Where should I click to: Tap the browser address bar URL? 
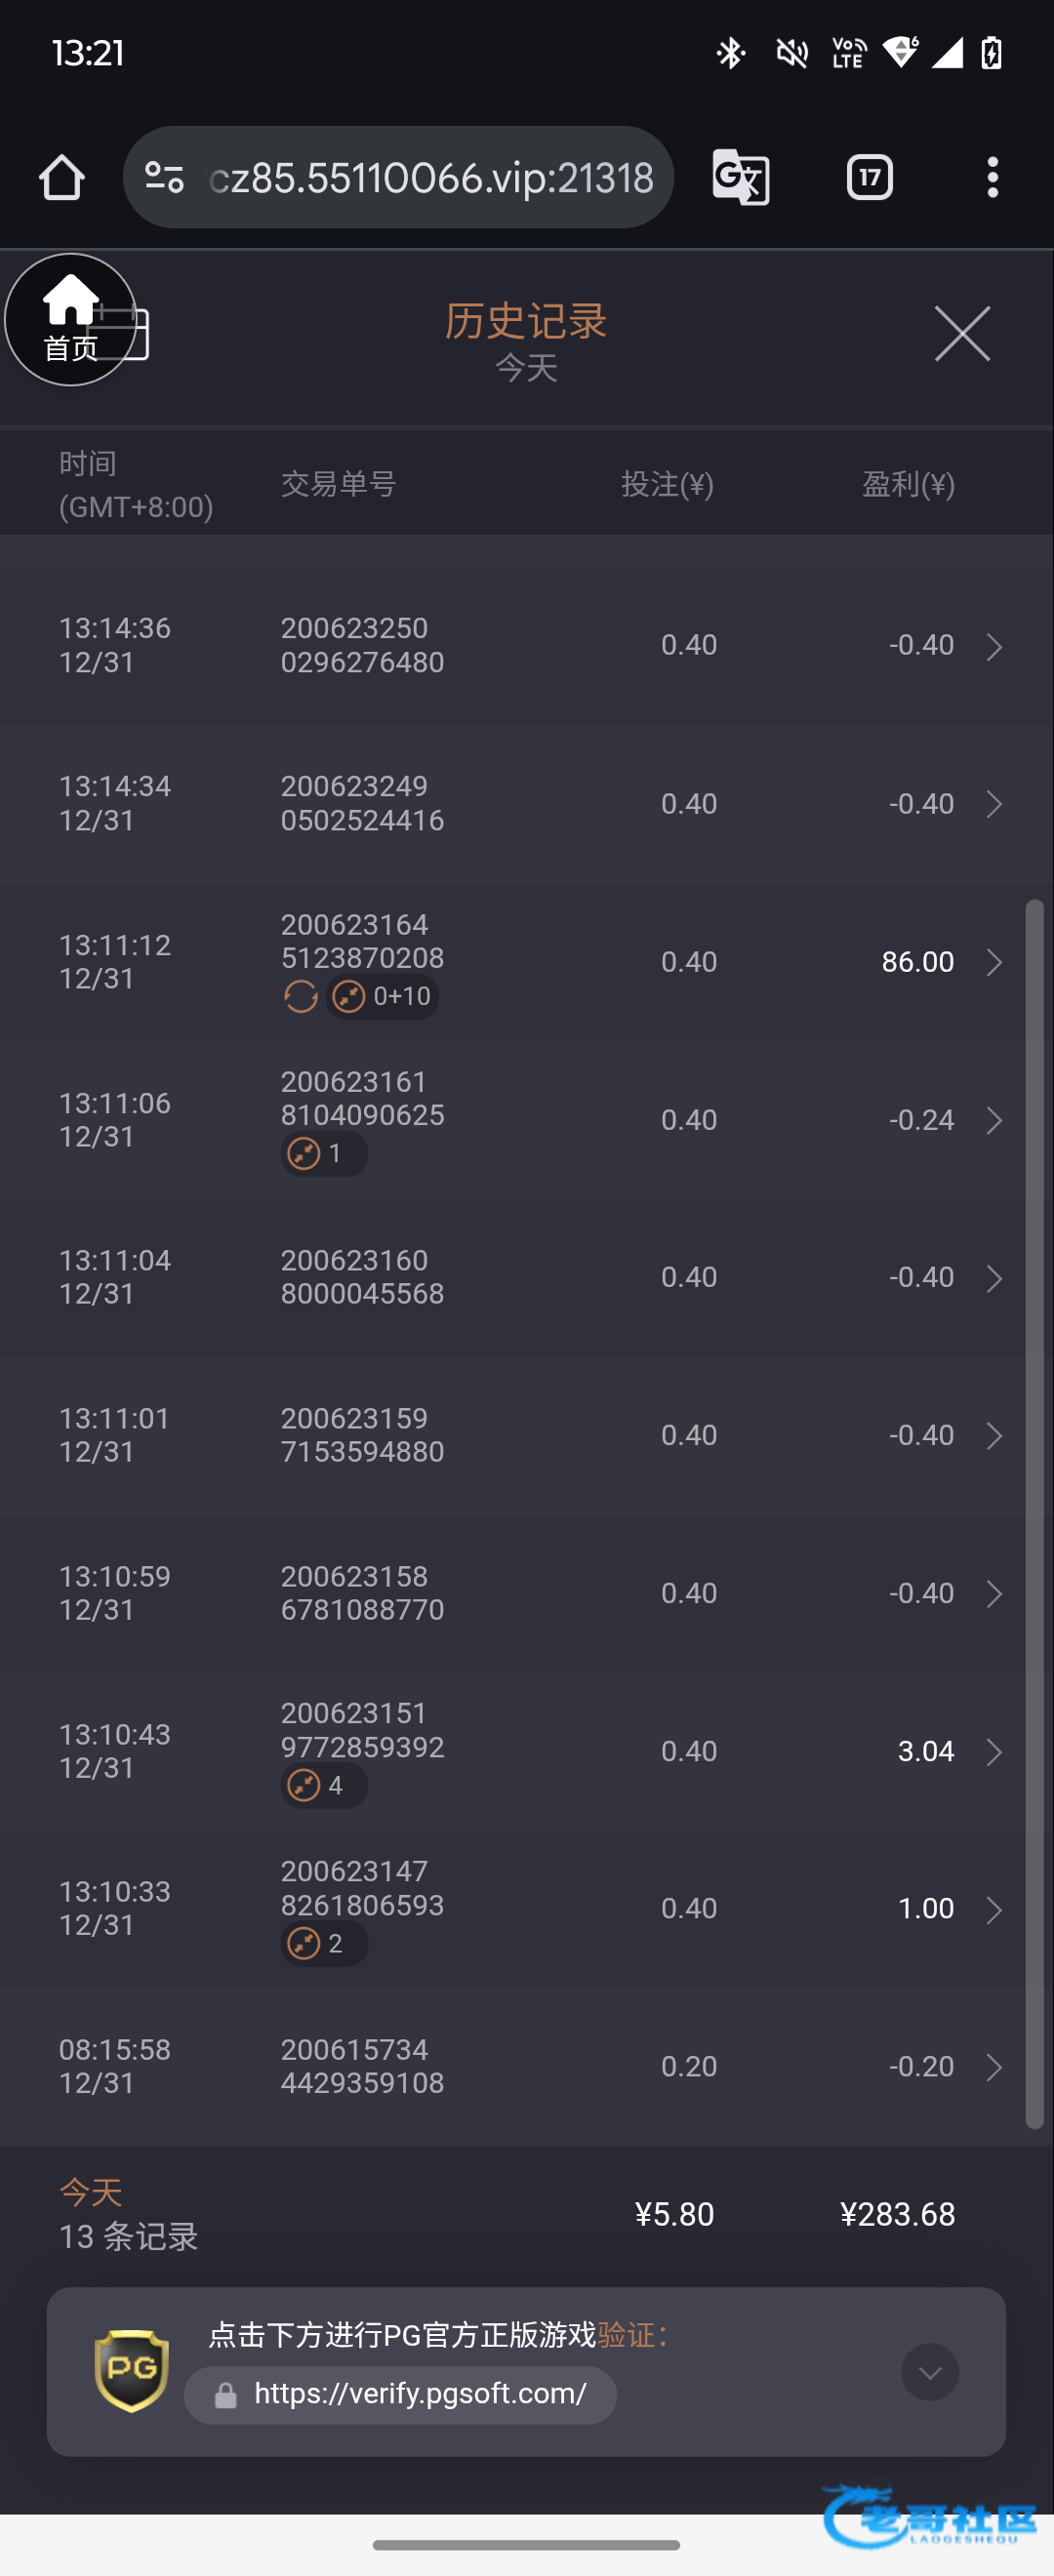point(430,178)
